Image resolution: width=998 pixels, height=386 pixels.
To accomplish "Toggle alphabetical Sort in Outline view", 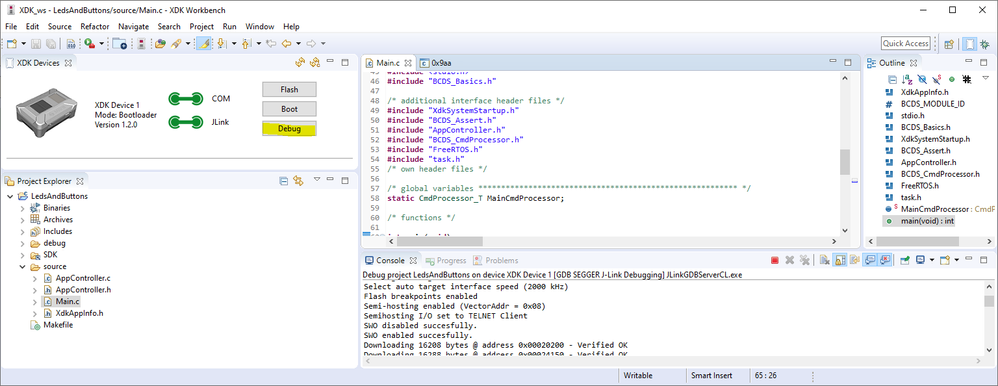I will [907, 79].
